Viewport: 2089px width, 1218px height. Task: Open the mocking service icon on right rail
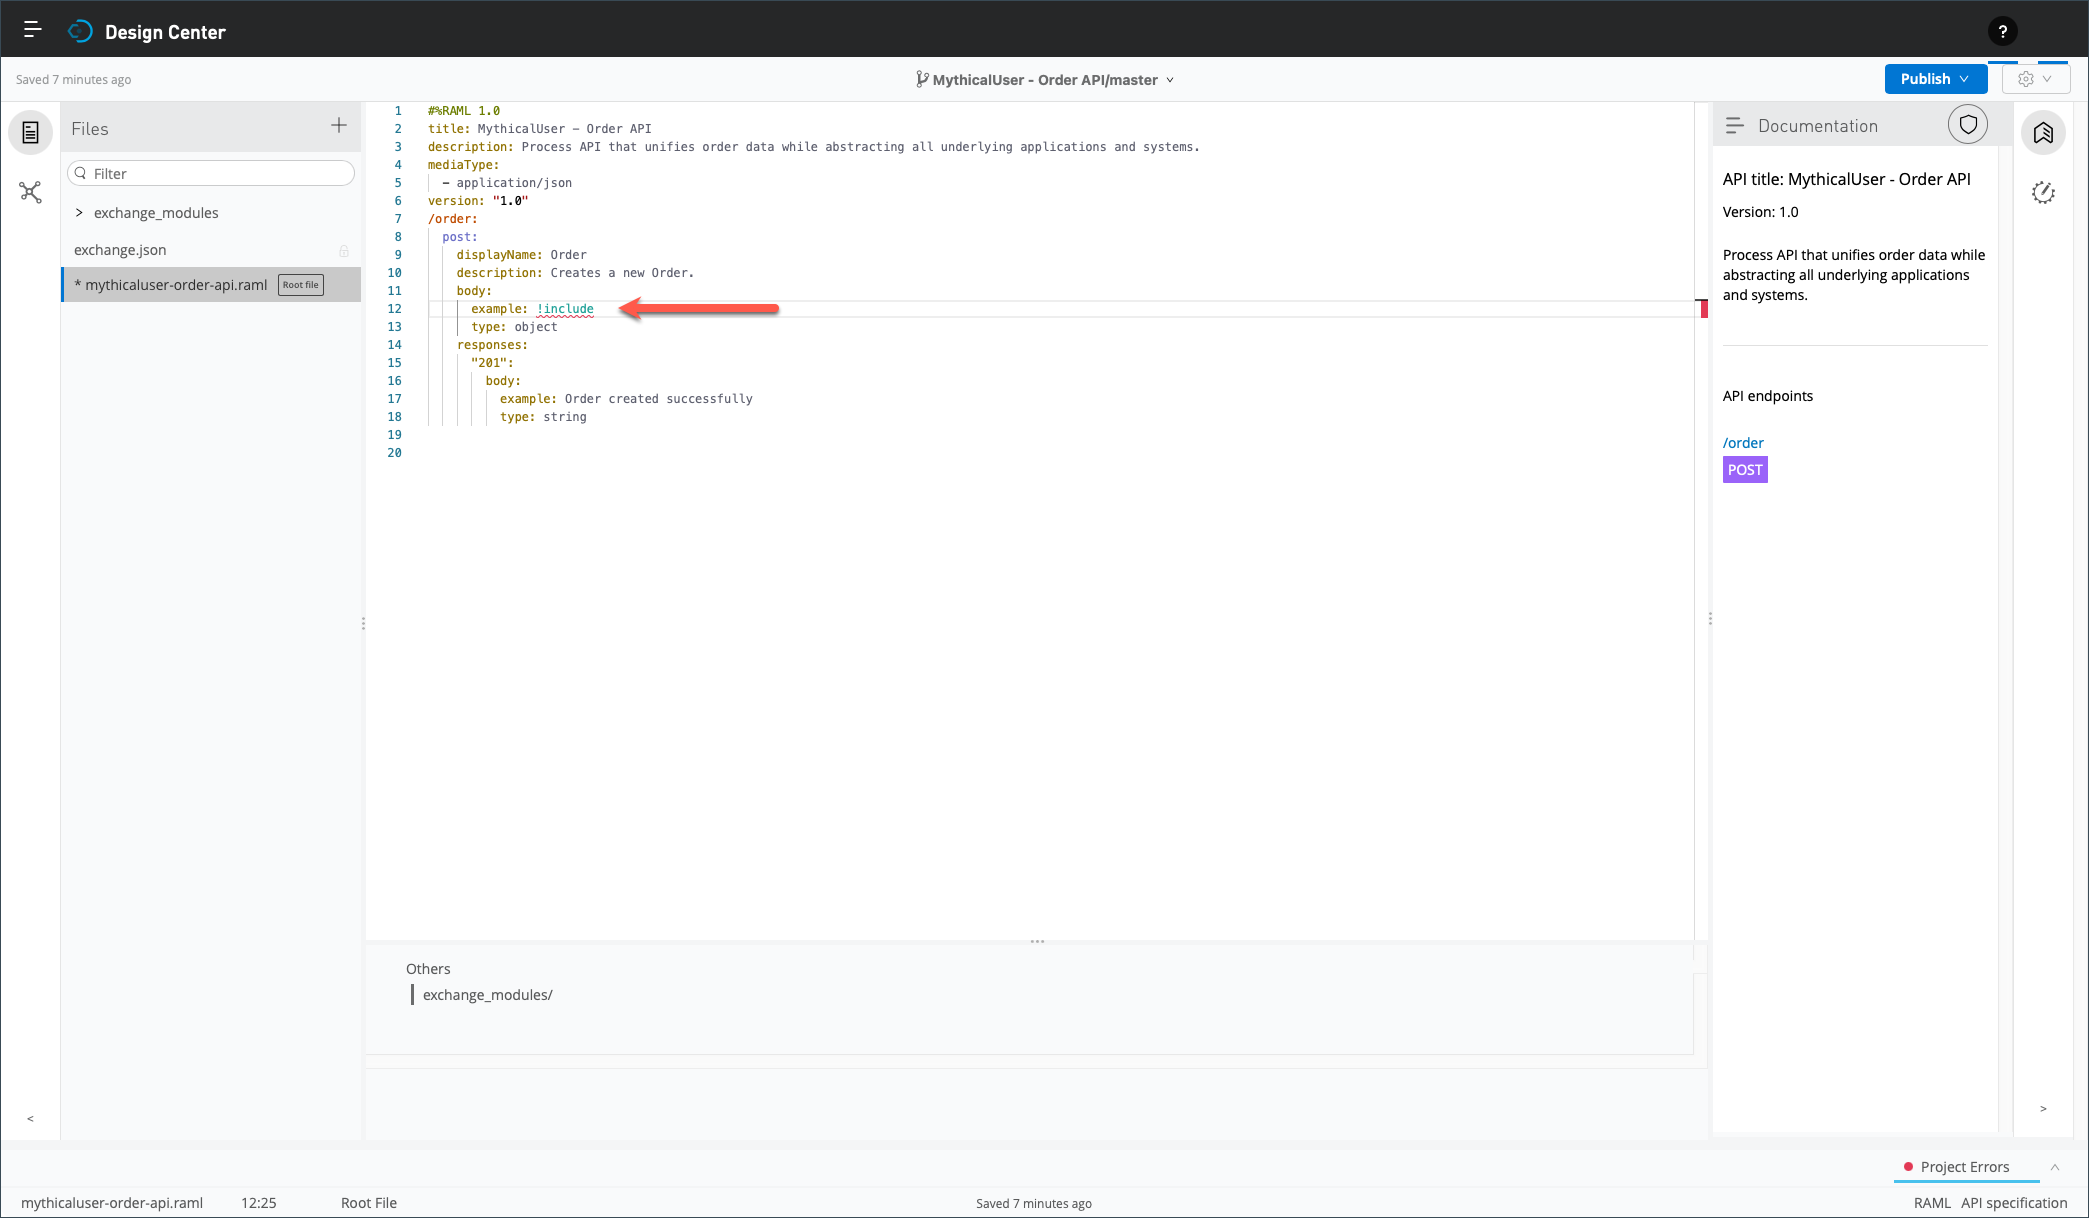[2043, 192]
